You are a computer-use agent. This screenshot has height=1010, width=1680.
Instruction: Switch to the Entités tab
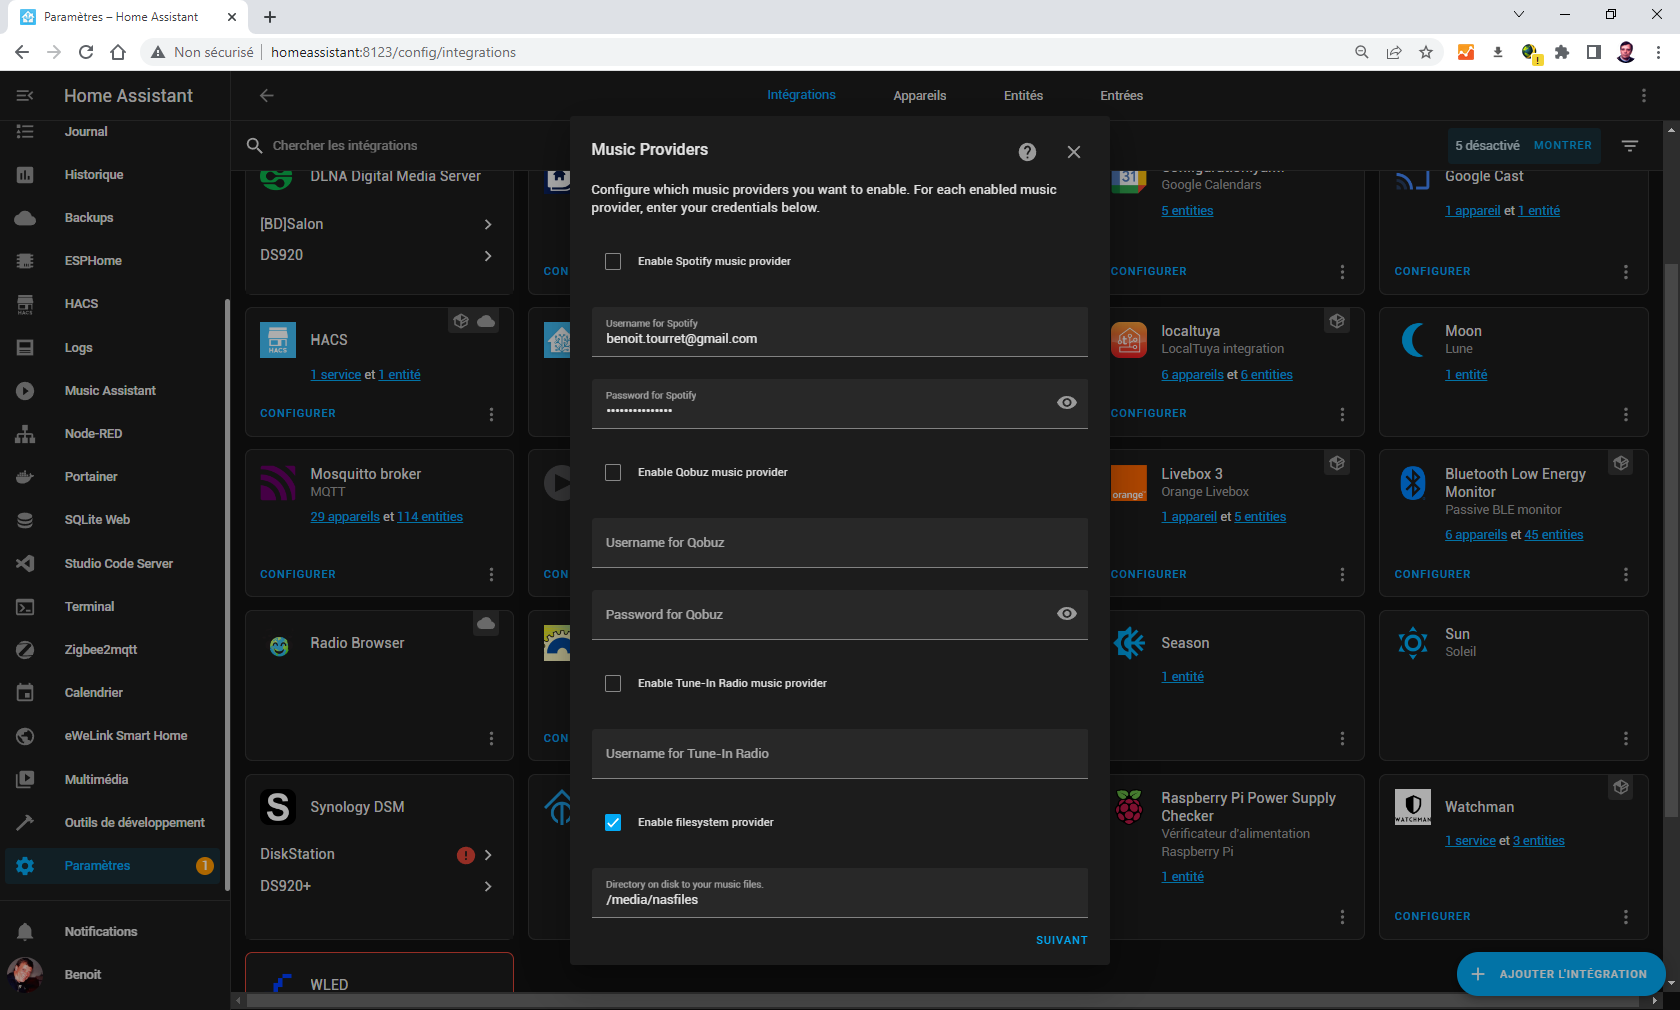1023,96
